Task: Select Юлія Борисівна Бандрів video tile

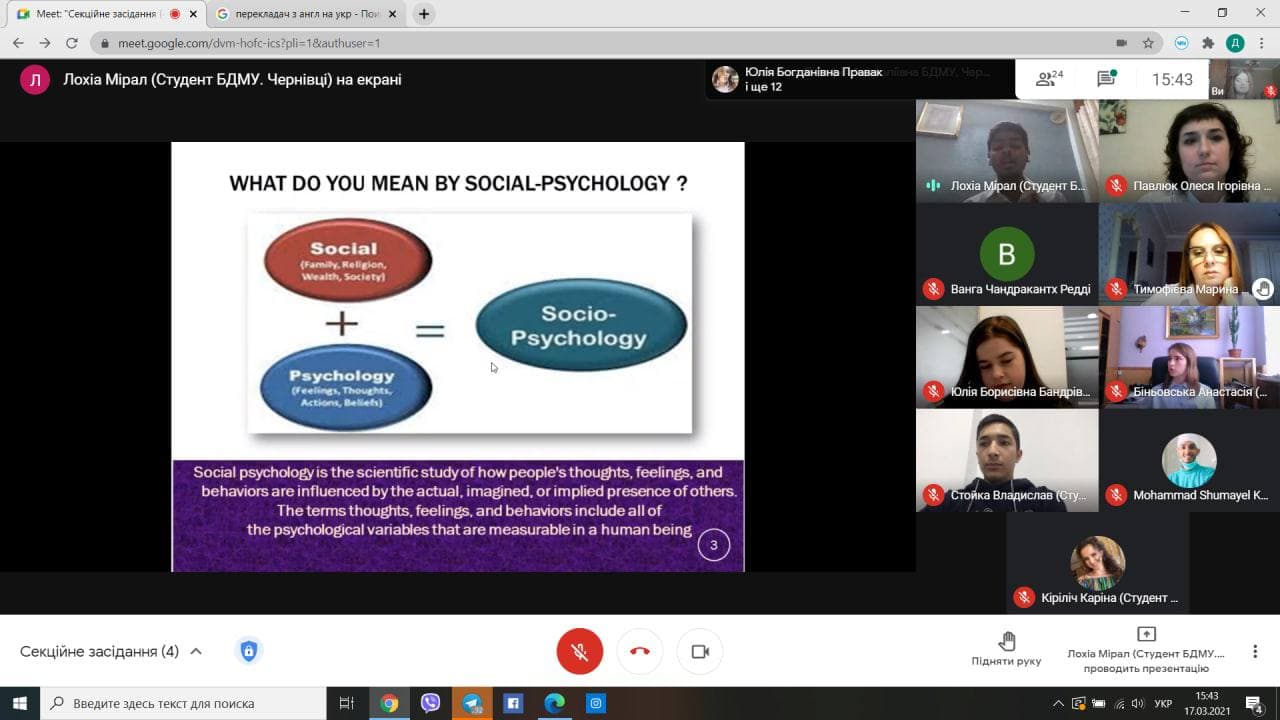Action: (x=1007, y=357)
